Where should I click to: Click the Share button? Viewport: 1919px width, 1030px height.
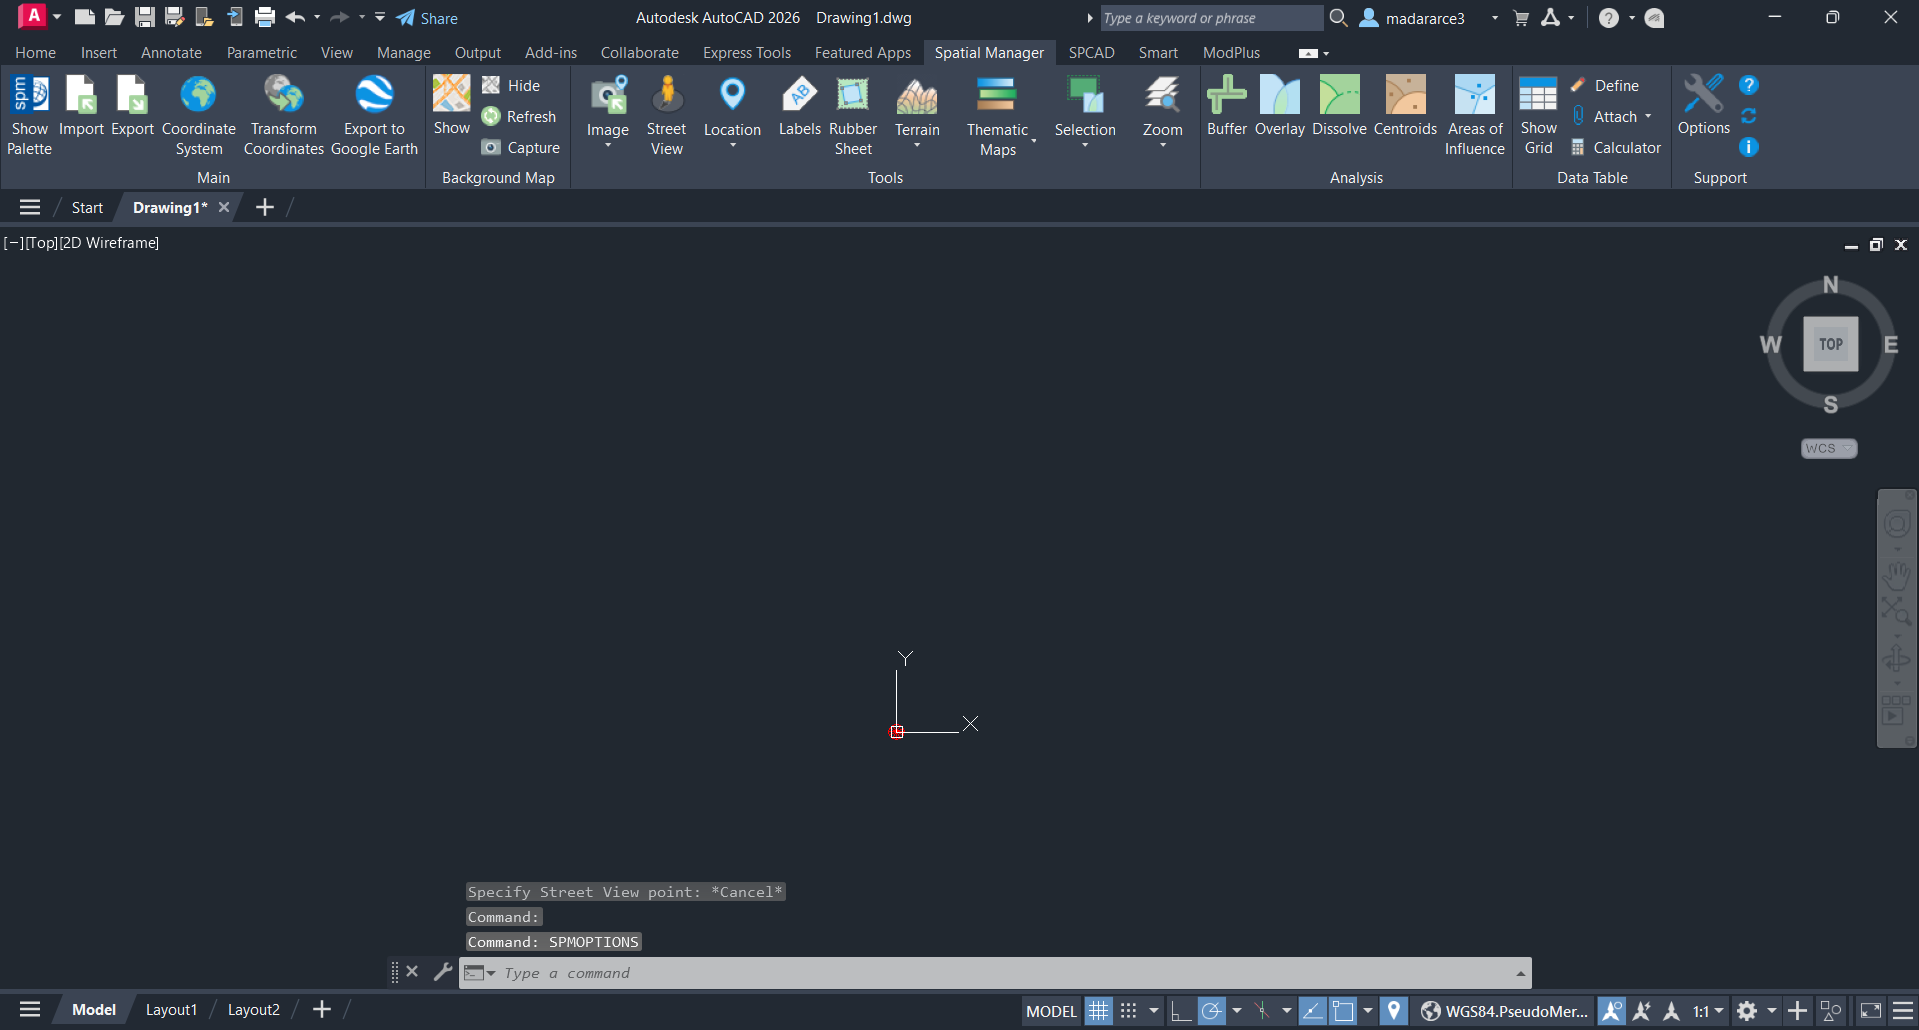427,18
